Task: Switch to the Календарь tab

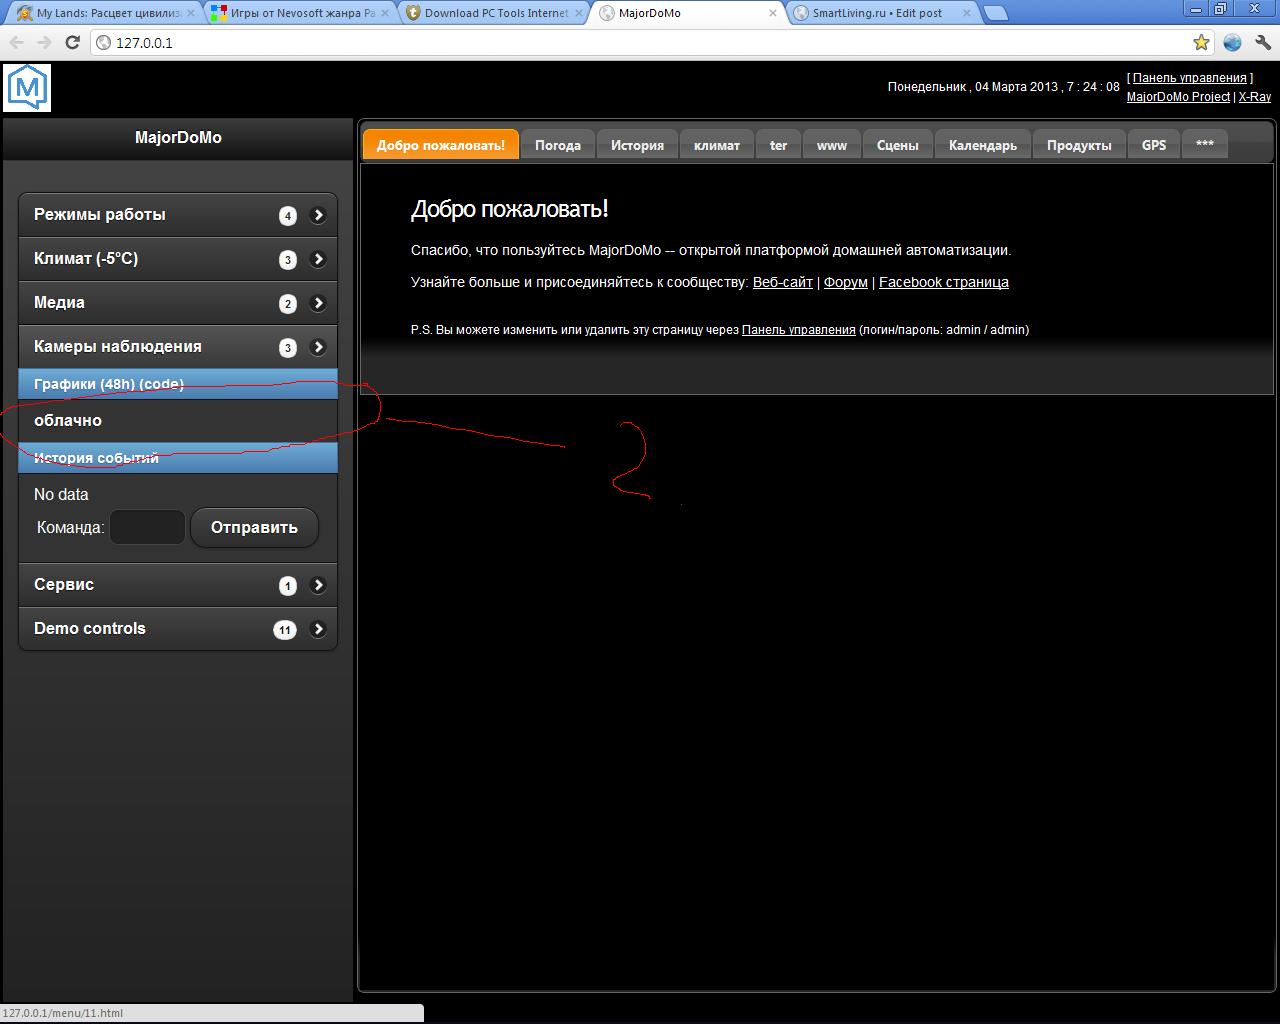Action: pyautogui.click(x=983, y=145)
